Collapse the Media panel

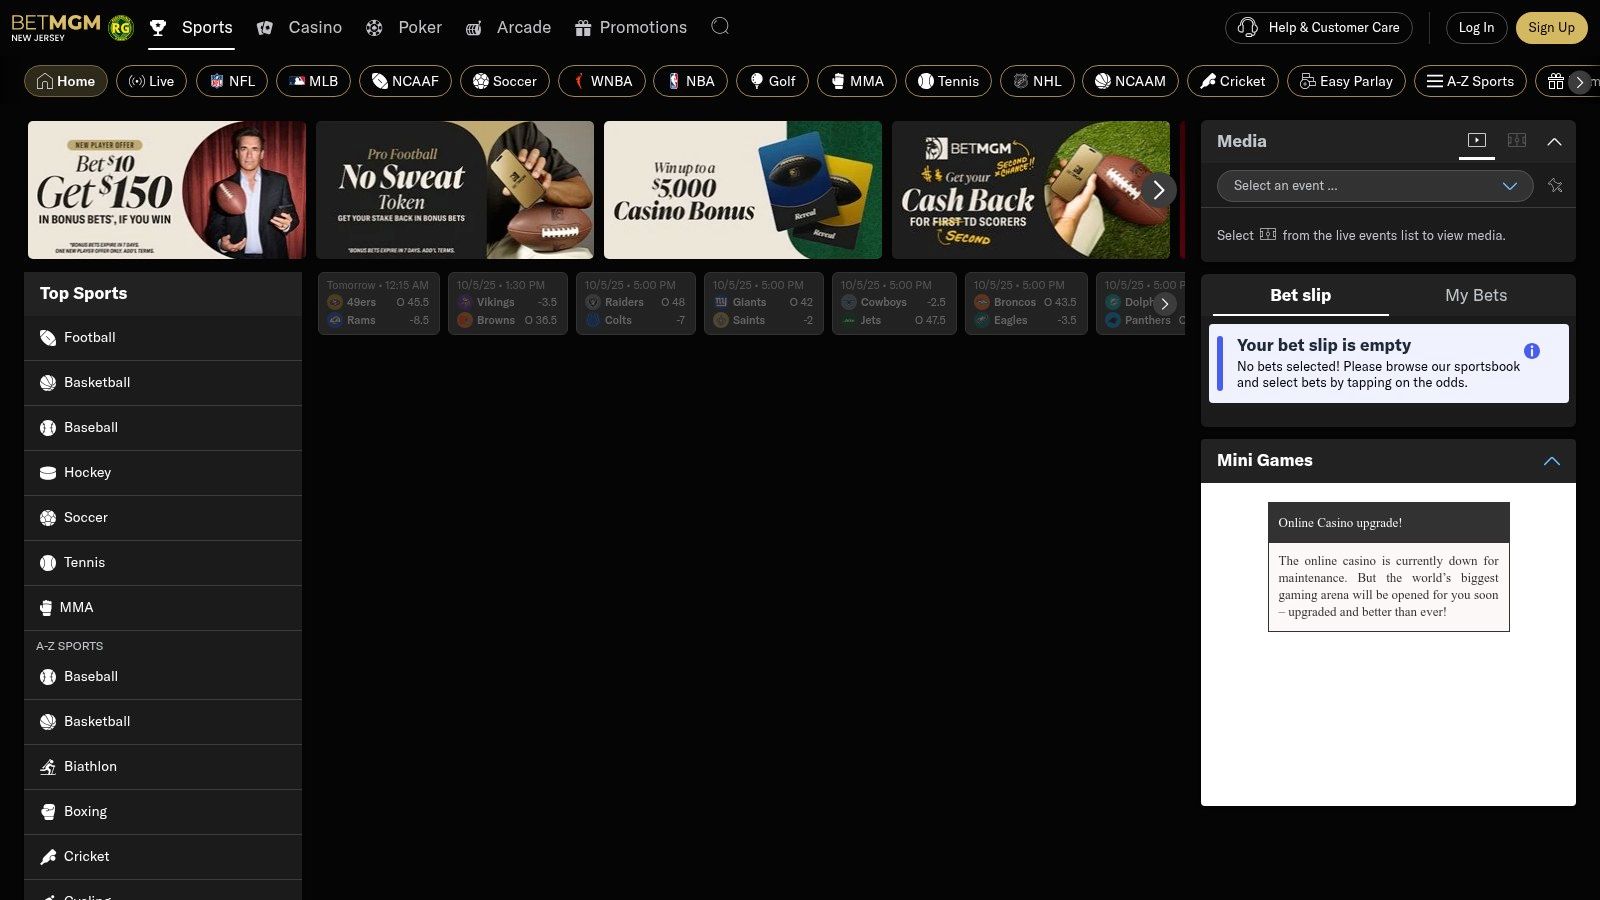coord(1554,142)
